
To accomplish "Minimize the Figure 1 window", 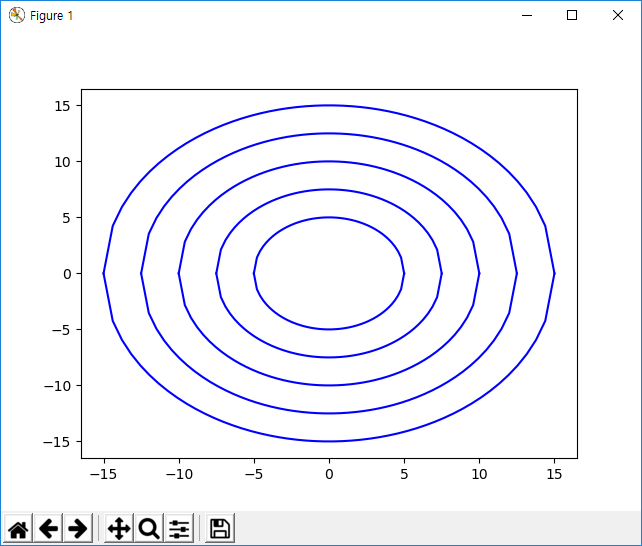I will tap(527, 15).
